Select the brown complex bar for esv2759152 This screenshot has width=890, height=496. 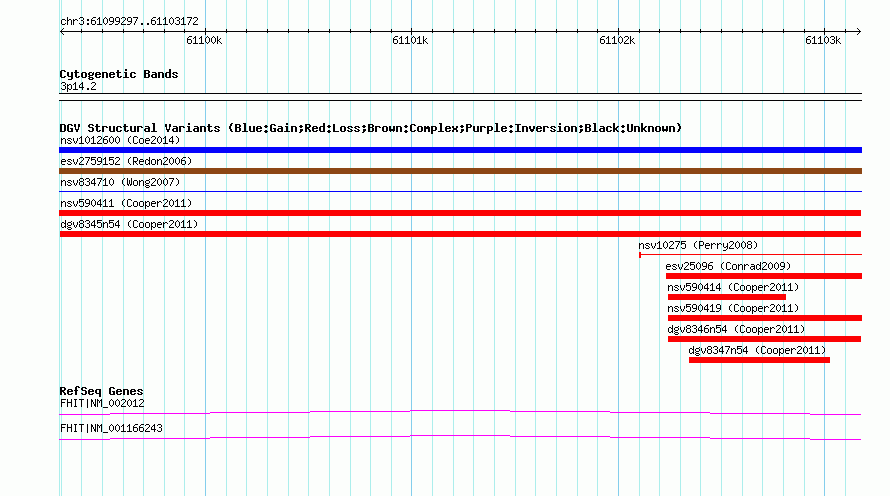click(460, 171)
